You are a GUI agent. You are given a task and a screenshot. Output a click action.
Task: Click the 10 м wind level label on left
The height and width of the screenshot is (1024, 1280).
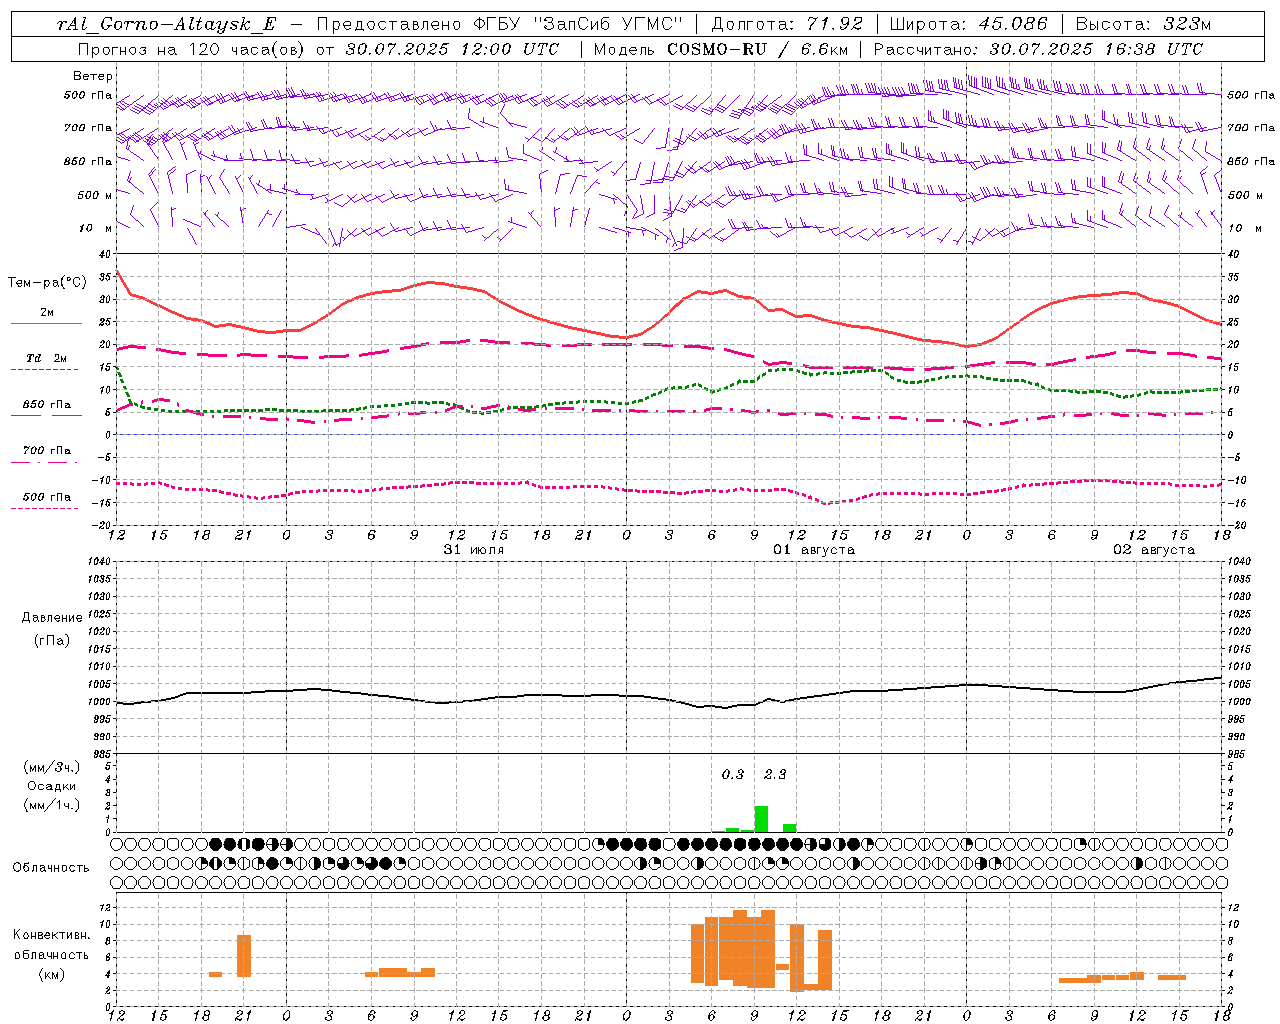[x=96, y=228]
